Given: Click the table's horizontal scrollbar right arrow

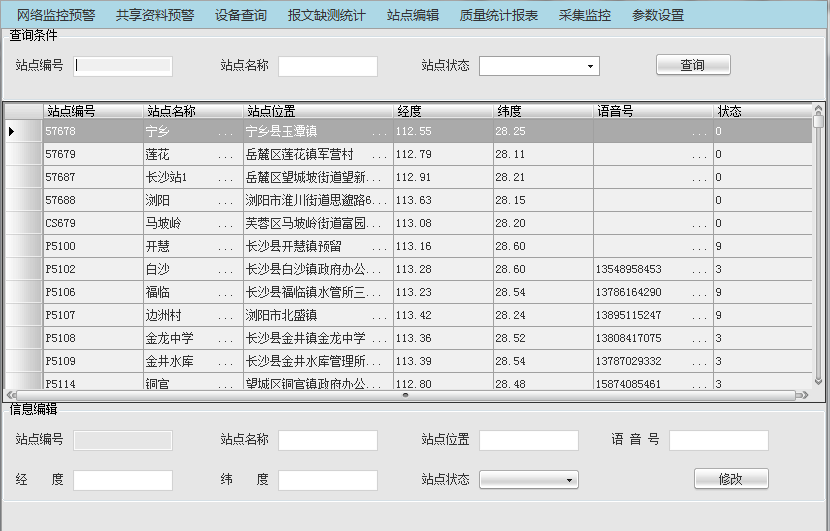Looking at the screenshot, I should click(808, 395).
